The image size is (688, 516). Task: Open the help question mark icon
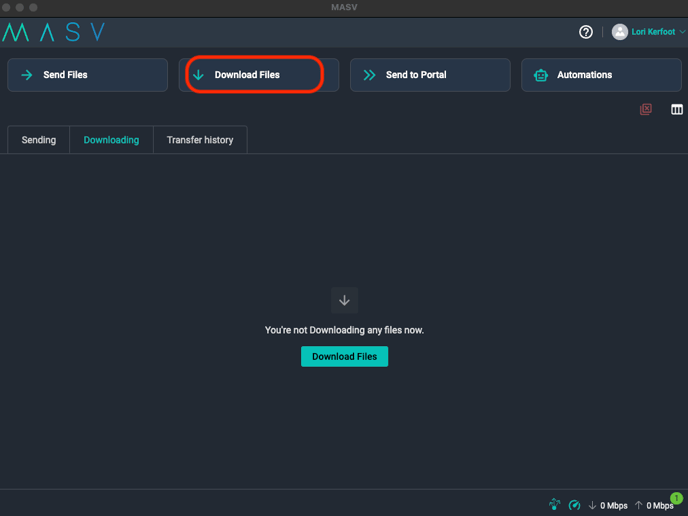tap(586, 32)
